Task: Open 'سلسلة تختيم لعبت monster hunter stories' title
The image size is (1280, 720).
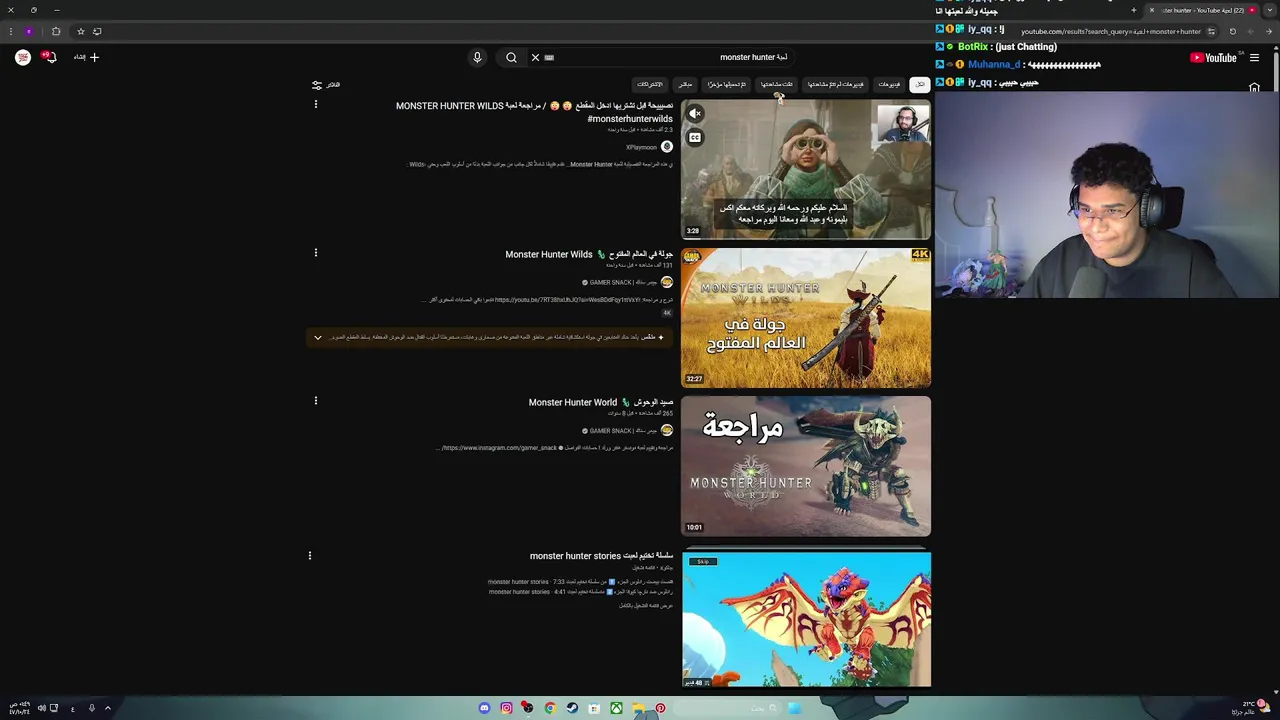Action: tap(601, 556)
